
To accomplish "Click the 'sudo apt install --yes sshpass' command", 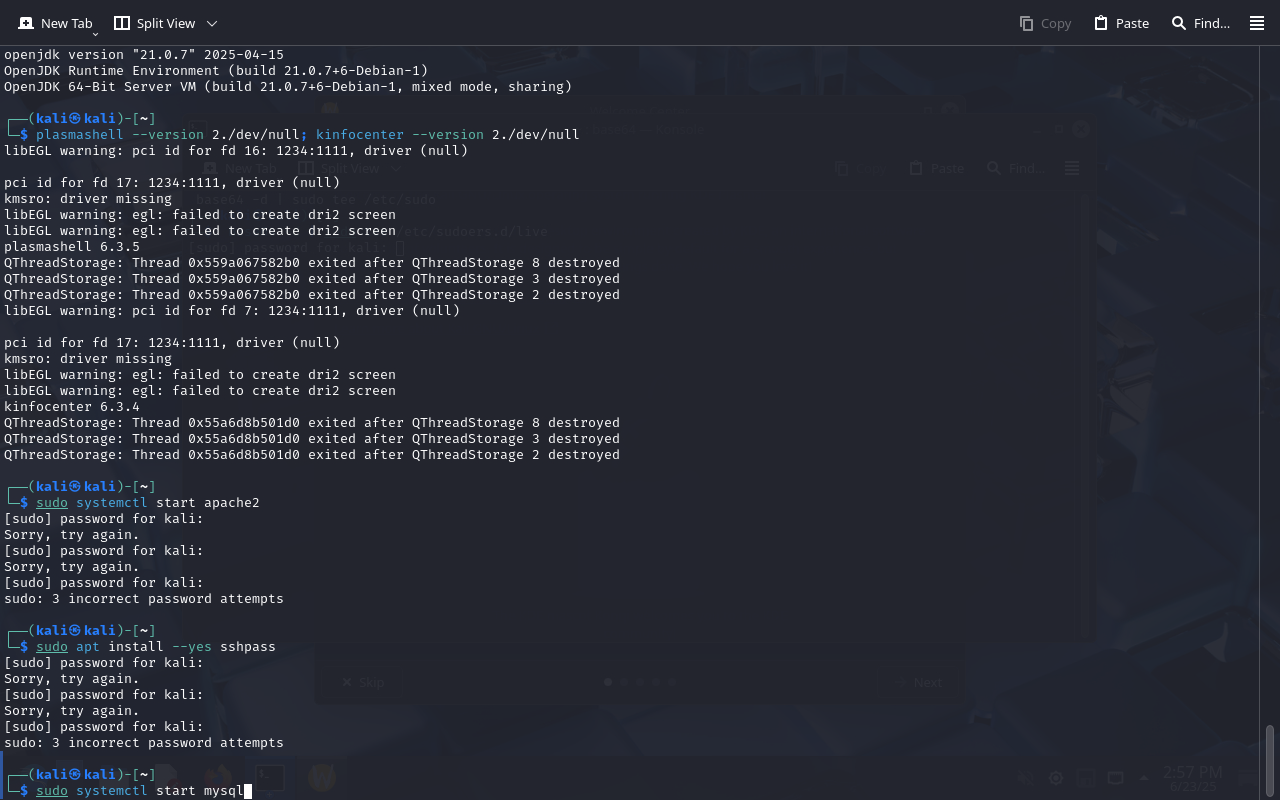I will point(156,647).
